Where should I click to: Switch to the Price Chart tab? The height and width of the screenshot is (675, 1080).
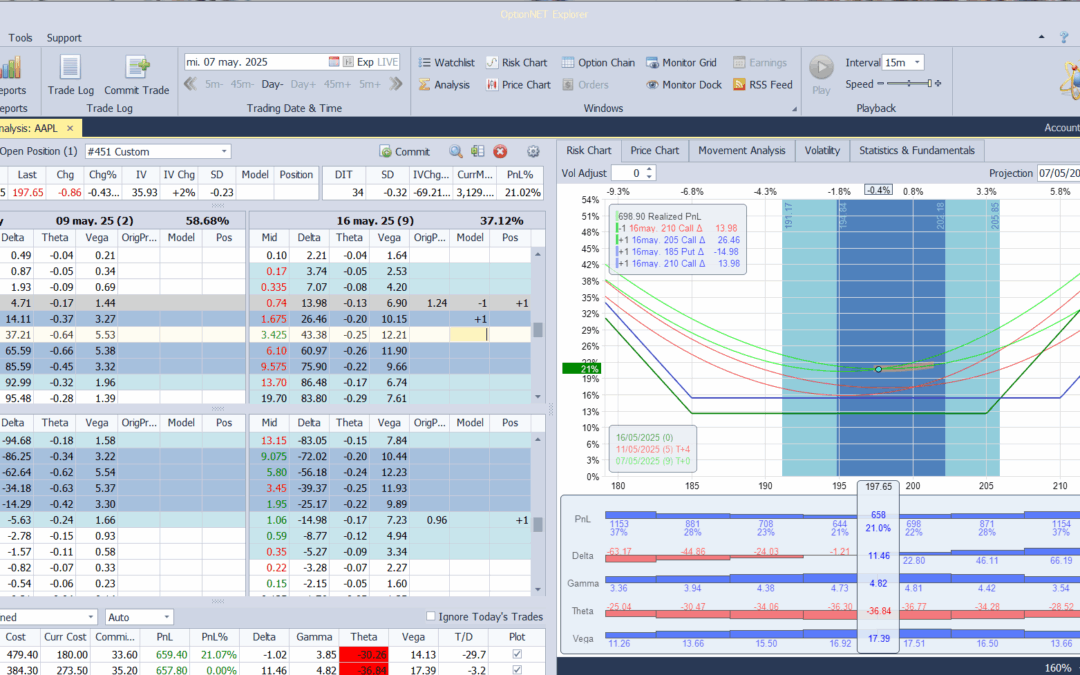tap(654, 151)
